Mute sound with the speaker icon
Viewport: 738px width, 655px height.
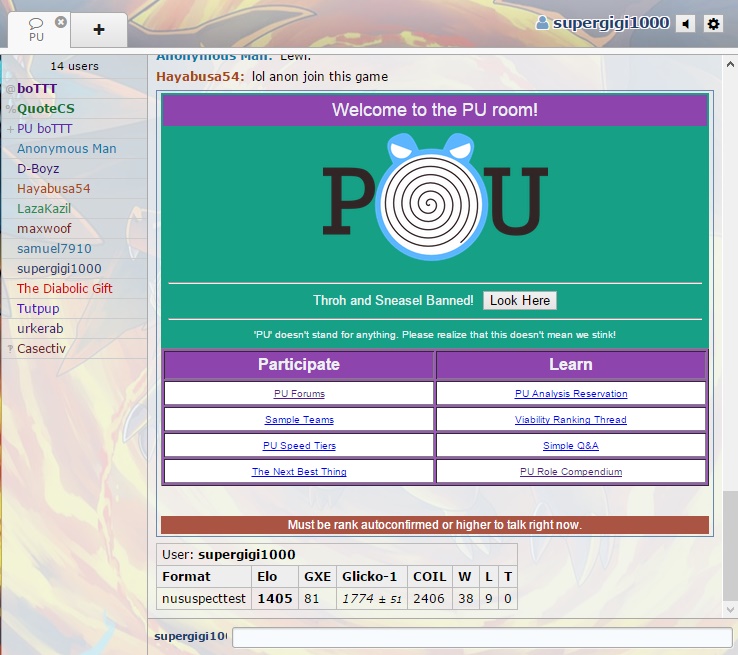coord(686,24)
